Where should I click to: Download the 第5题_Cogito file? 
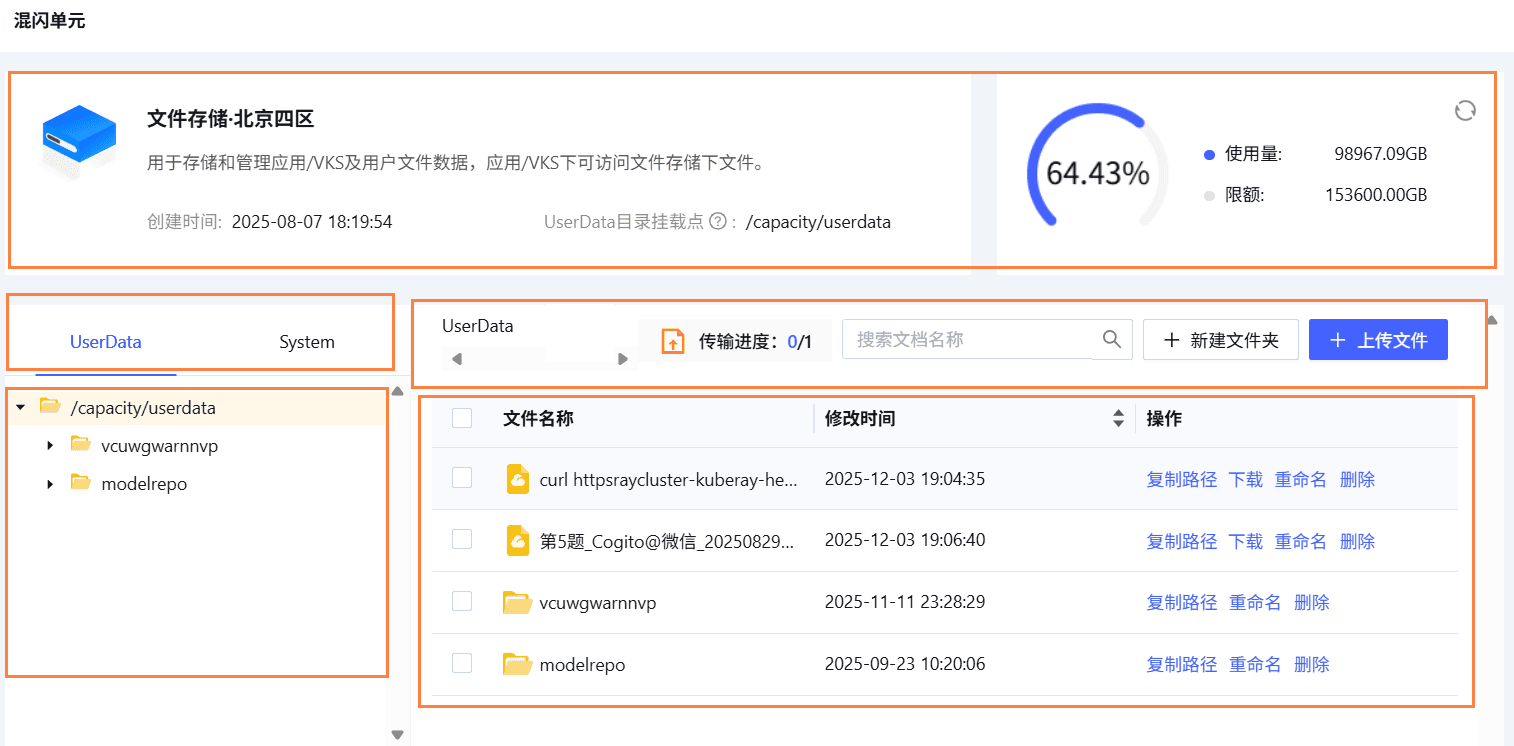click(x=1246, y=541)
